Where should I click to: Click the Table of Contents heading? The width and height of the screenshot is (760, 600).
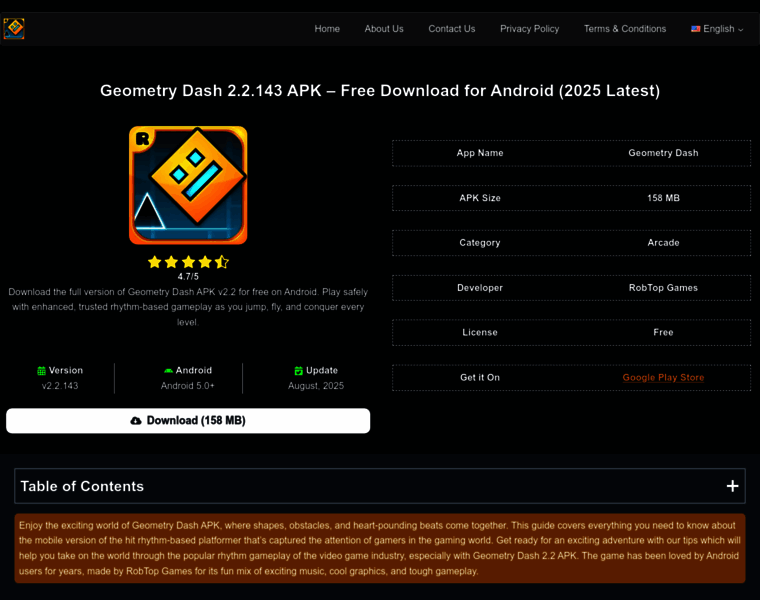pos(82,486)
